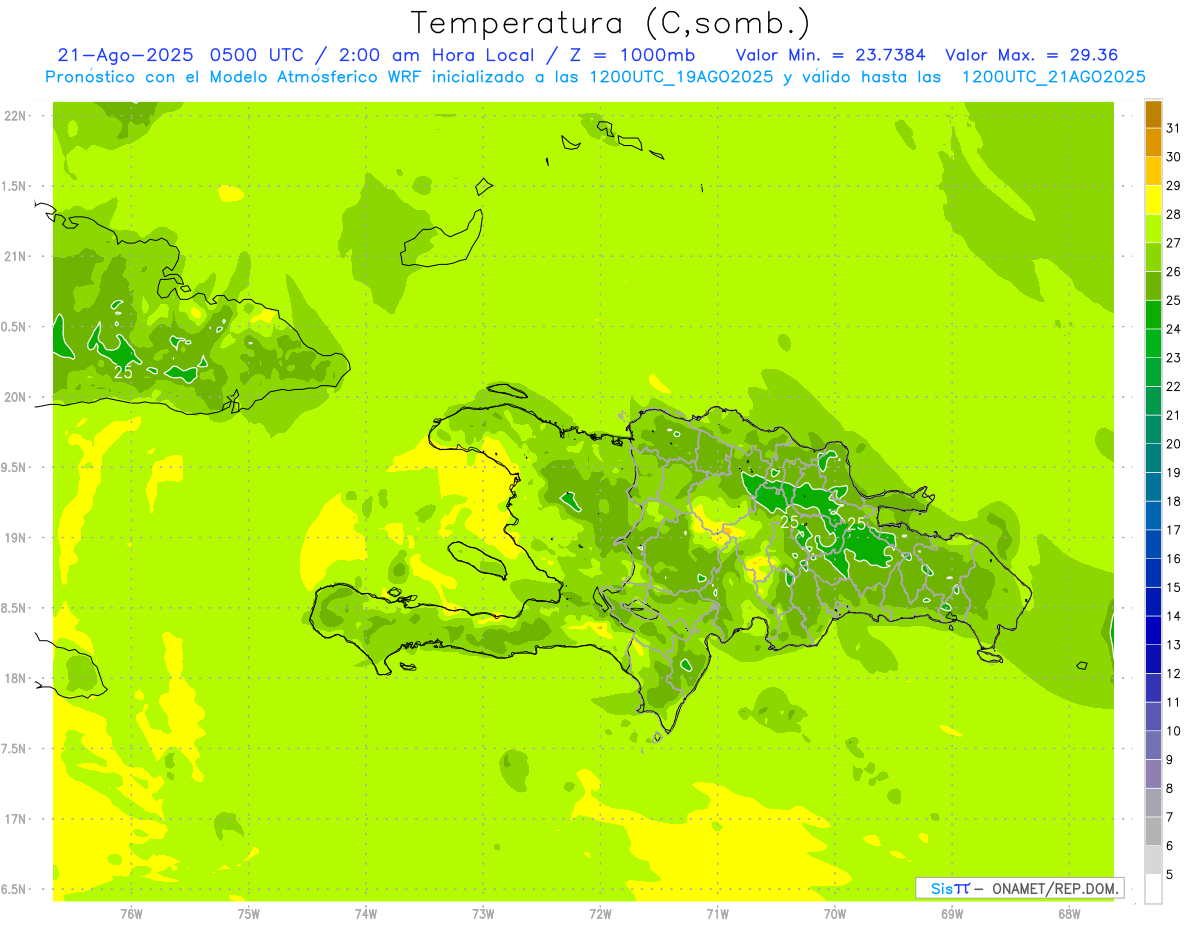The image size is (1200, 927).
Task: Click the '21N' latitude axis label
Action: click(15, 257)
